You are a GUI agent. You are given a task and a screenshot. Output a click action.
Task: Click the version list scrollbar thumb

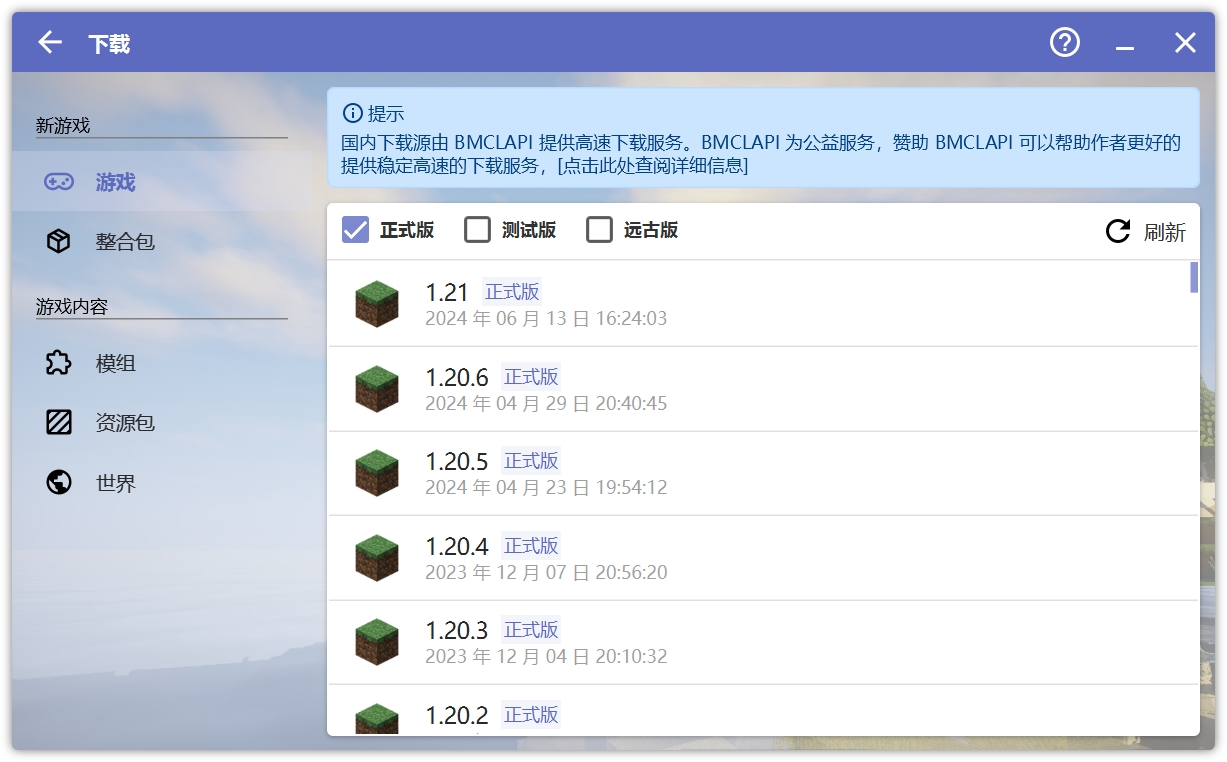click(1194, 277)
